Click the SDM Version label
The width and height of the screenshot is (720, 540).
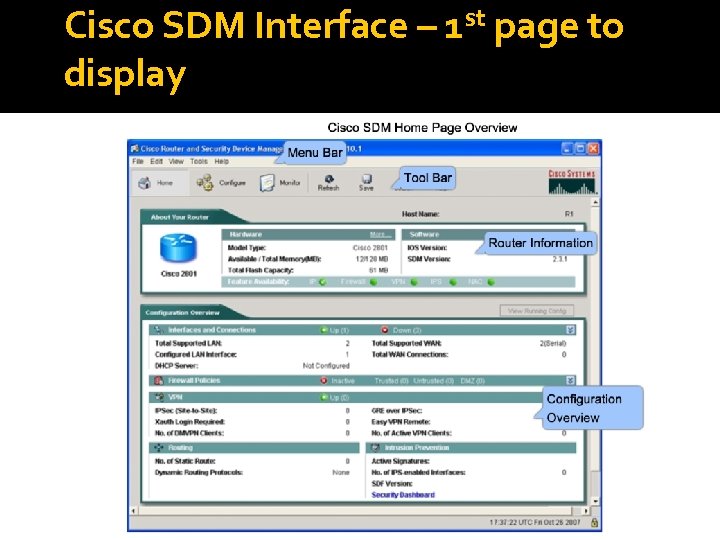(429, 259)
